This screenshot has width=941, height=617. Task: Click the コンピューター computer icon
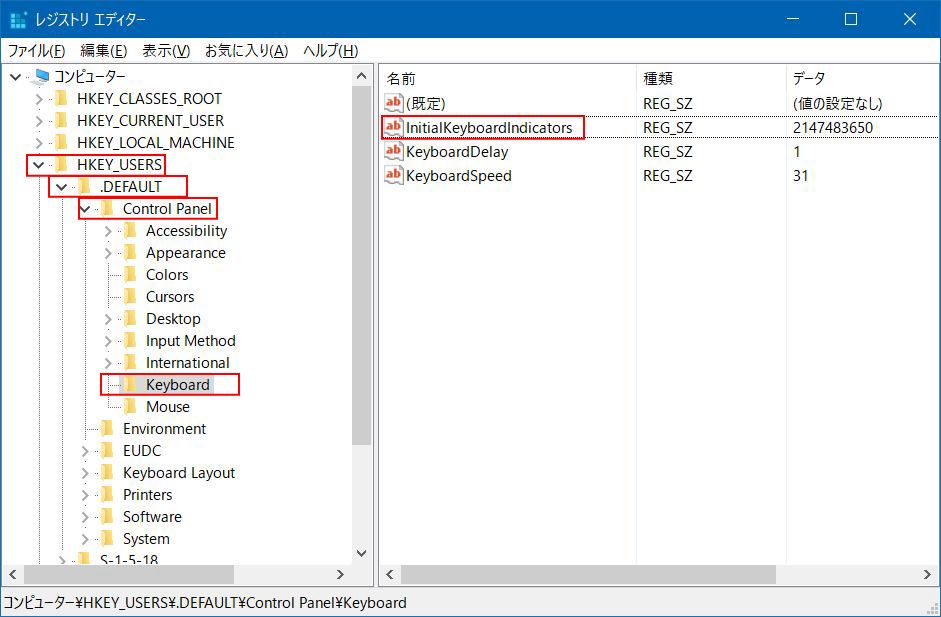click(42, 76)
